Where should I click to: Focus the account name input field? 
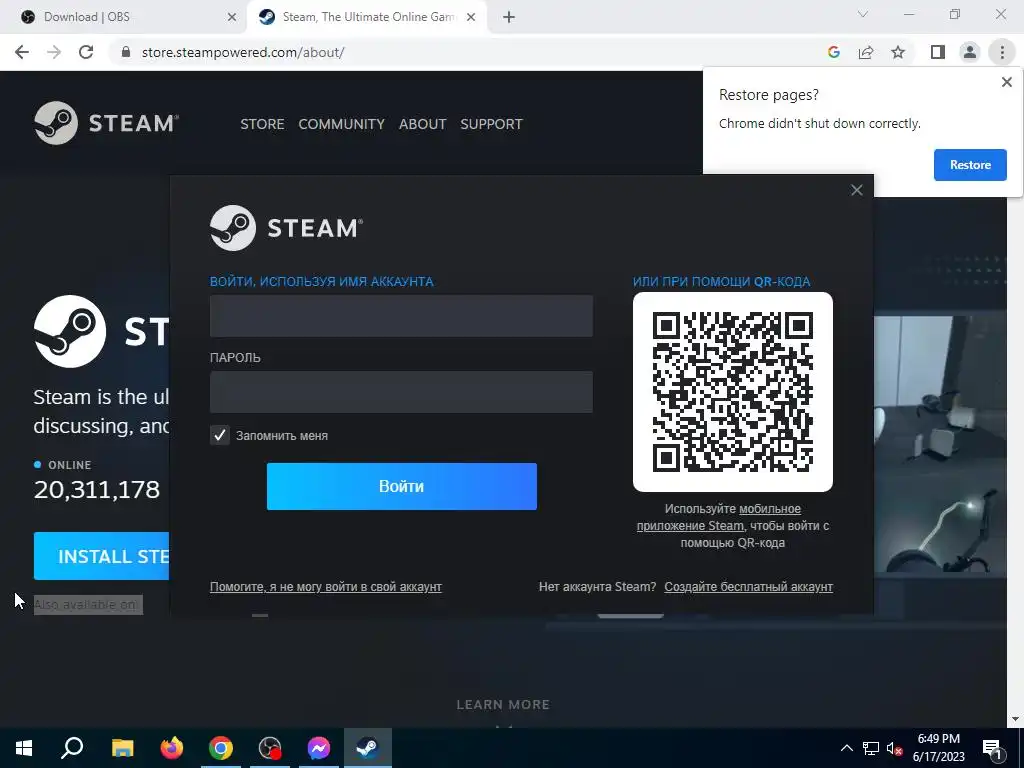[401, 316]
